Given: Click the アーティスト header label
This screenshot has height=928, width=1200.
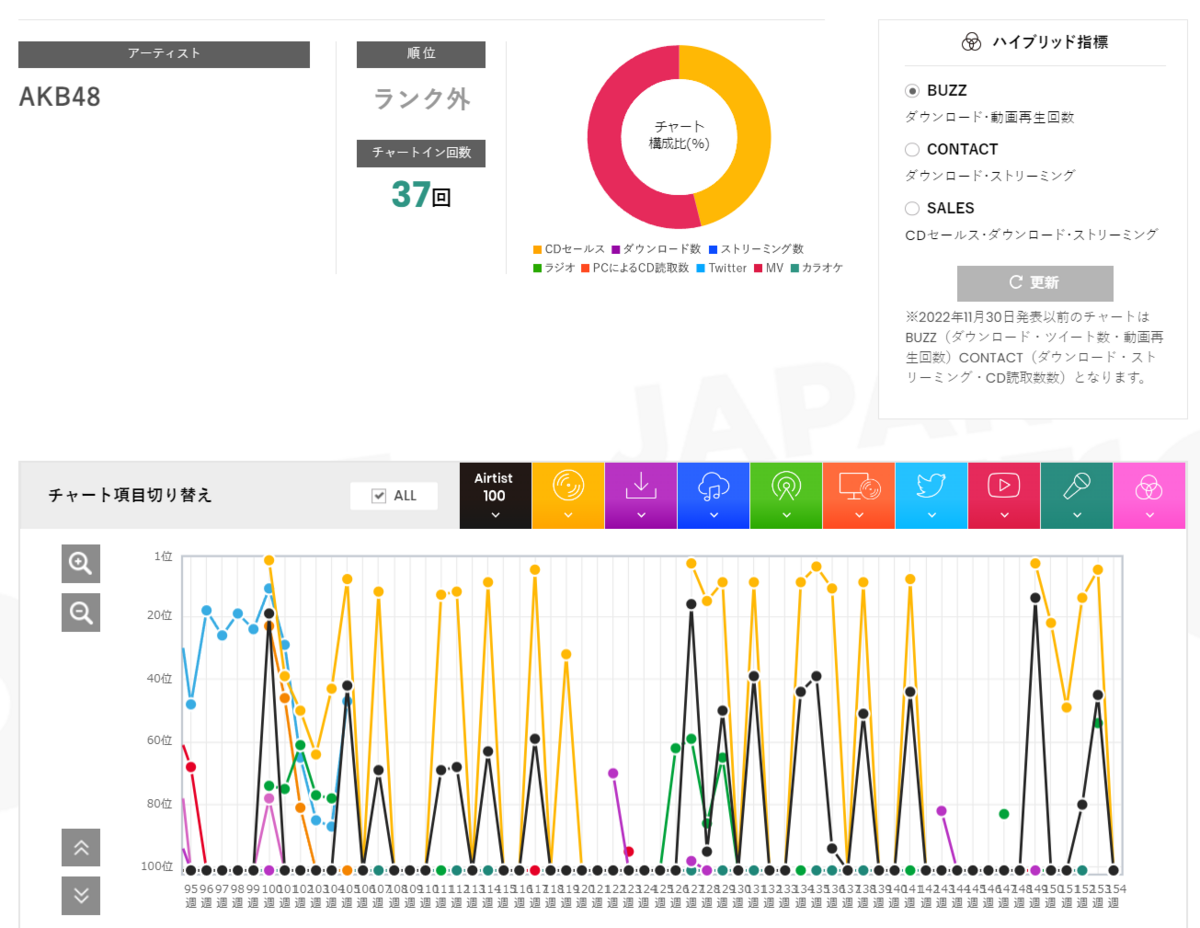Looking at the screenshot, I should [x=164, y=54].
